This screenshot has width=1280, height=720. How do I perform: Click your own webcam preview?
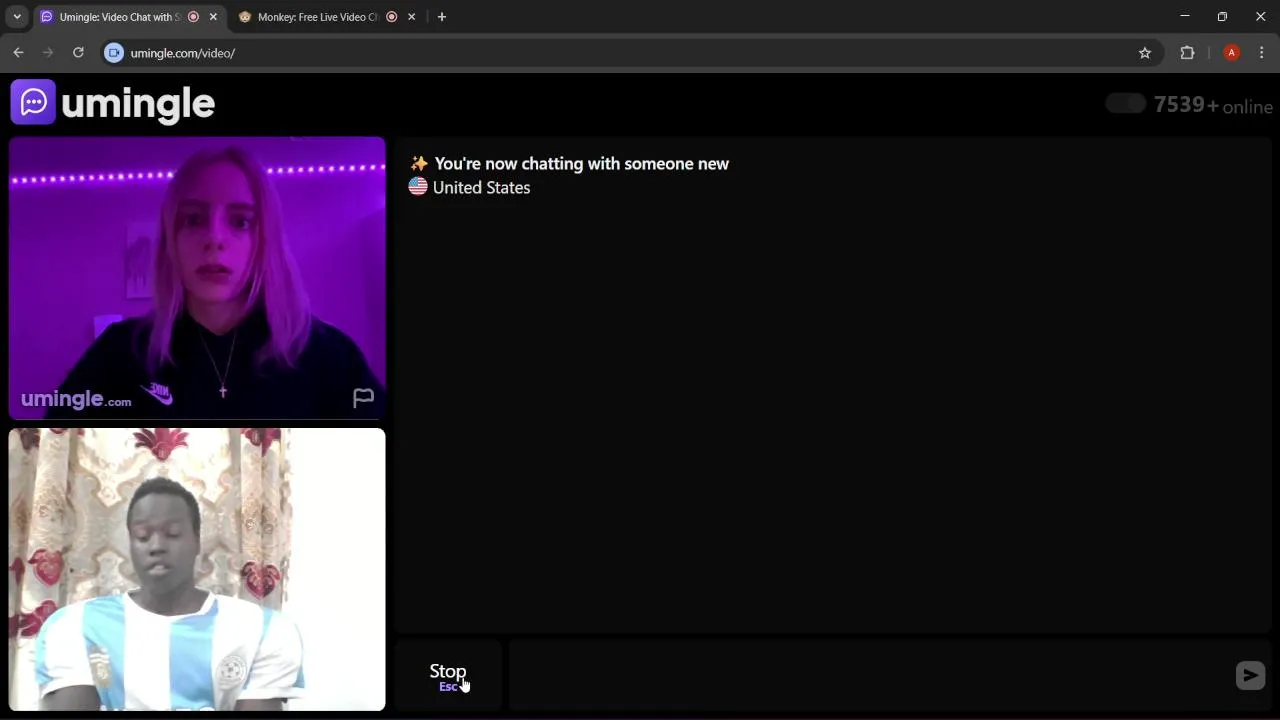(197, 569)
